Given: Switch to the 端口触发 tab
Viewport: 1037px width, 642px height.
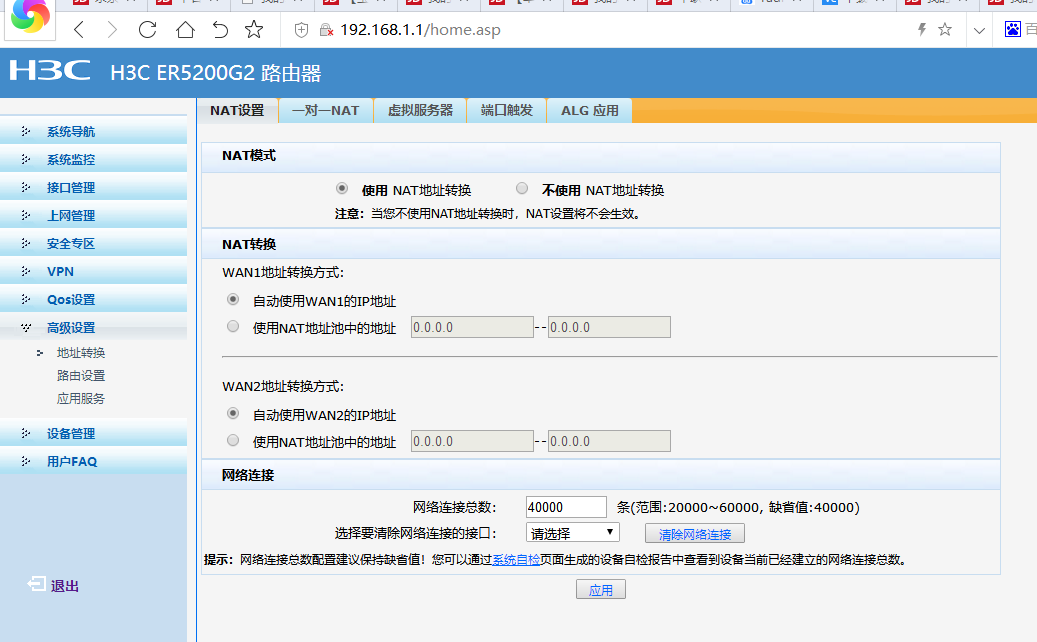Looking at the screenshot, I should tap(507, 110).
